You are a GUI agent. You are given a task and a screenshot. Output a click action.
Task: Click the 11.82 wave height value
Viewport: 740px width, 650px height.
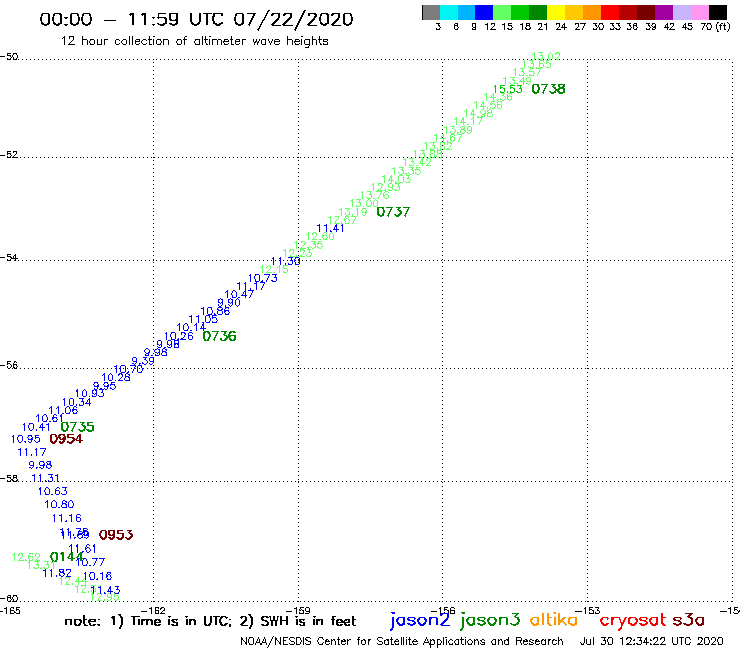pos(57,574)
